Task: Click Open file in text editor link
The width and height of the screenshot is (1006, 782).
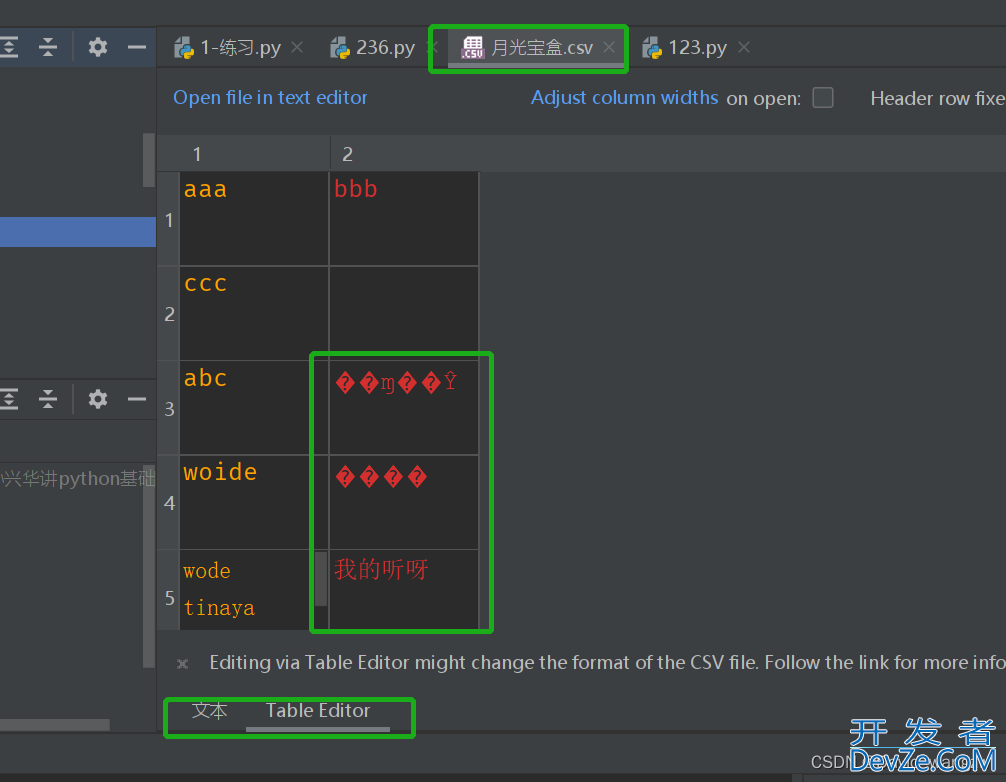Action: (x=270, y=98)
